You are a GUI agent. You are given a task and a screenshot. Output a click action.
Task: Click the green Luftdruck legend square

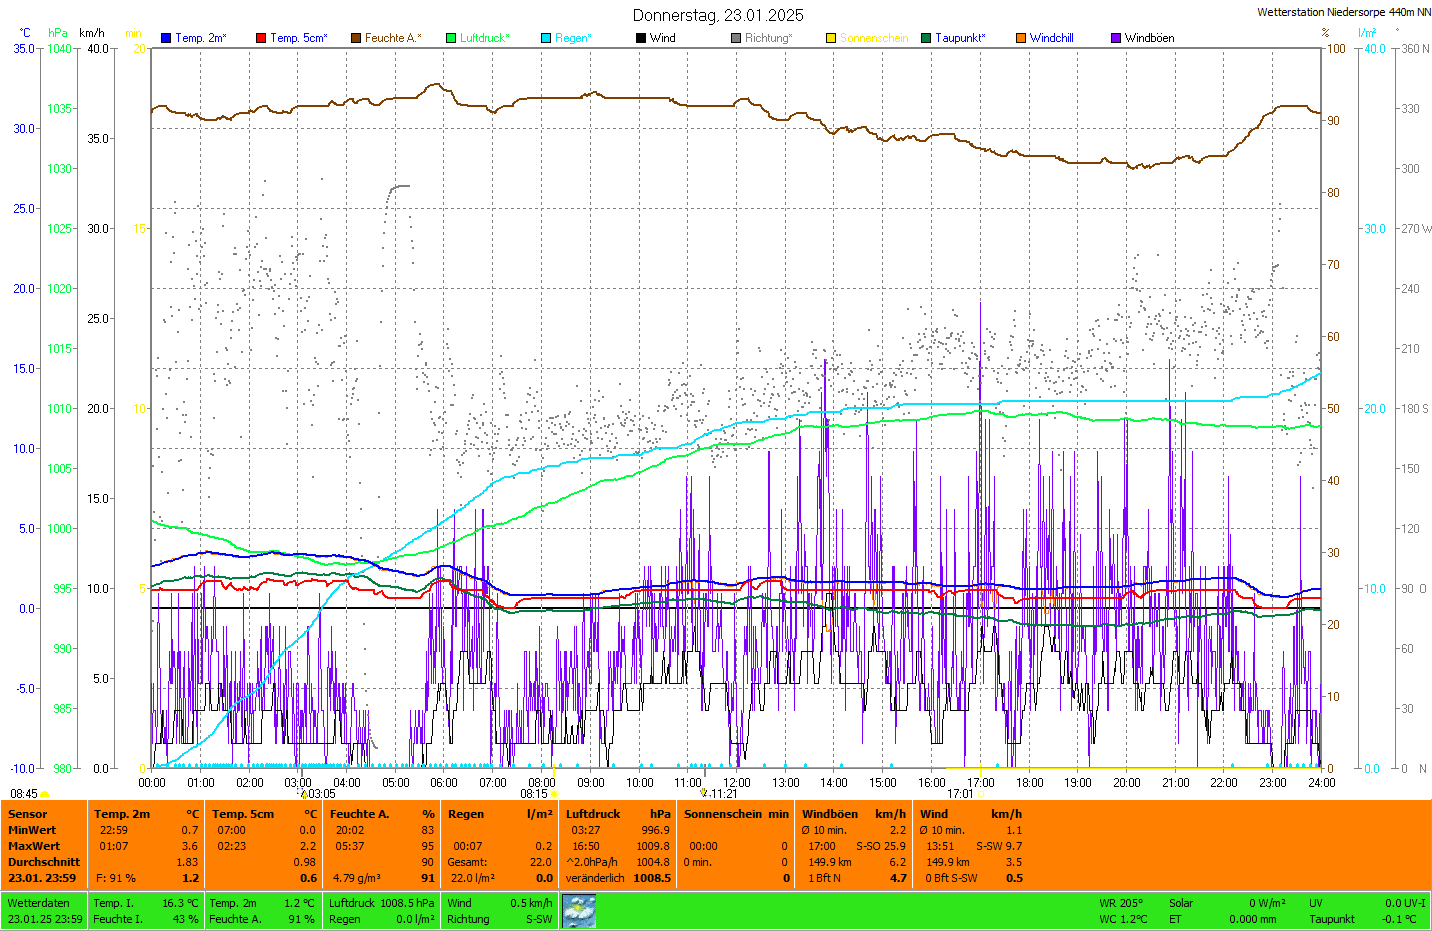pos(451,38)
